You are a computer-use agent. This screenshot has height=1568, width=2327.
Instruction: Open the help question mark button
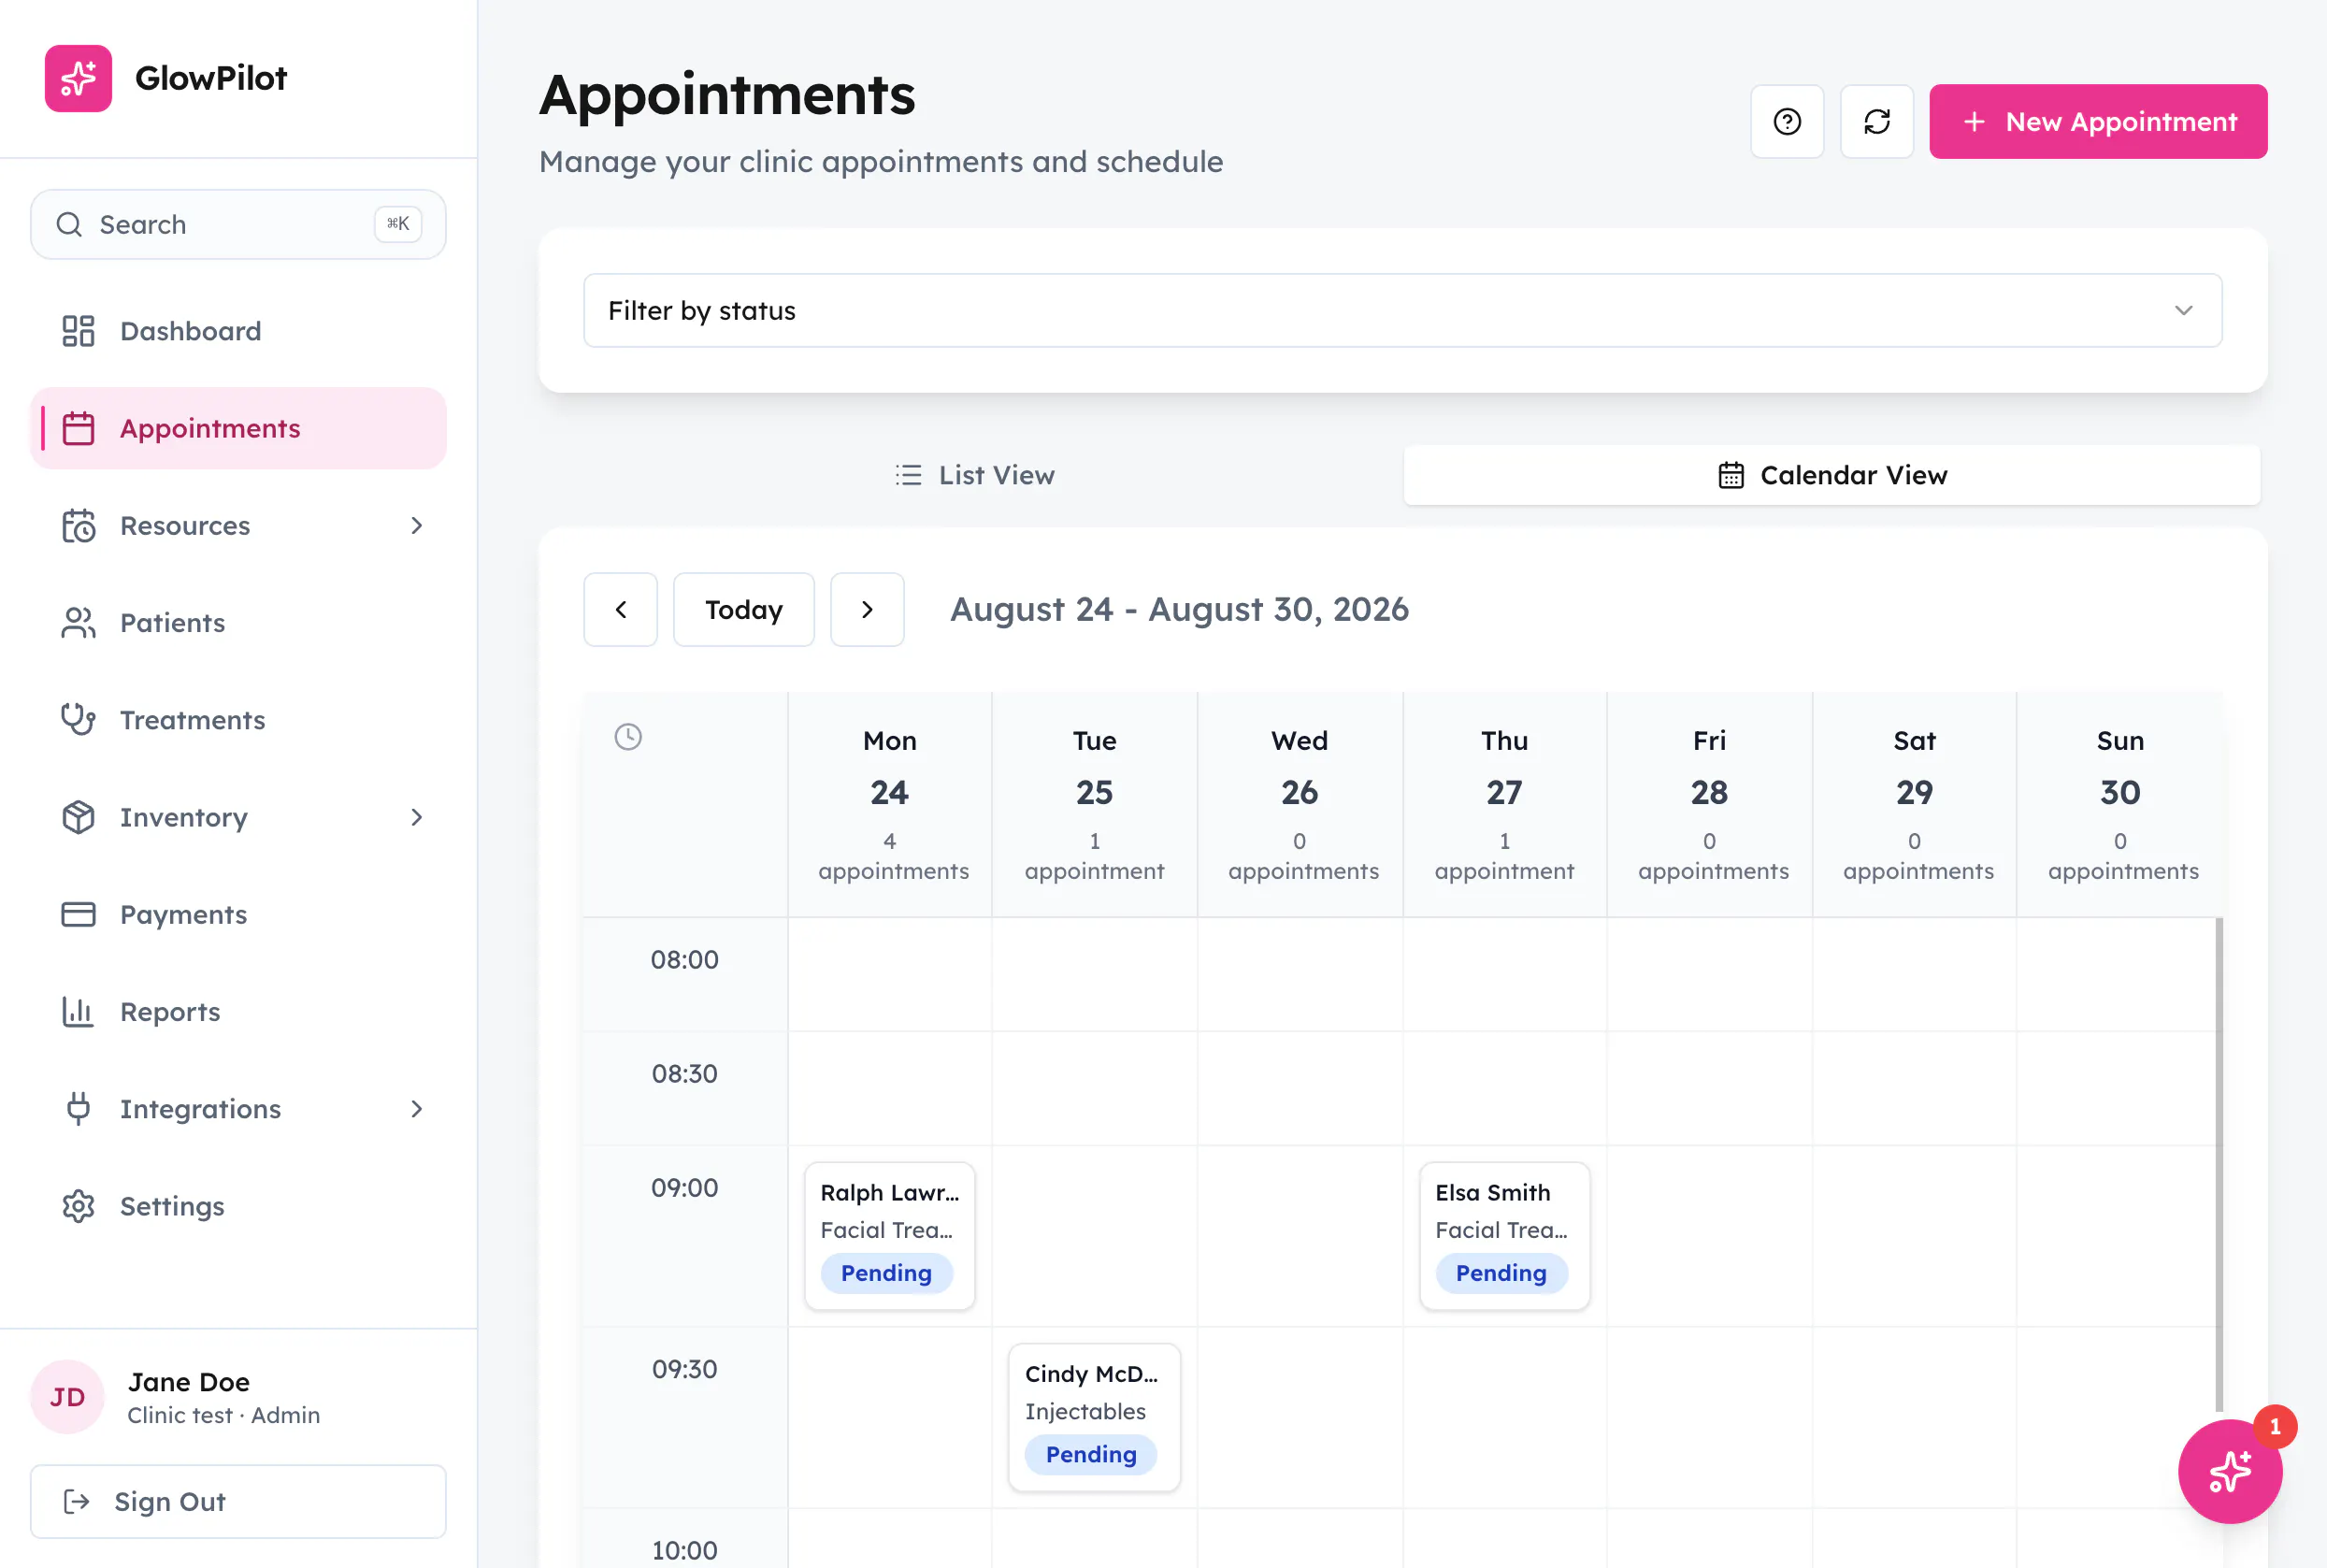tap(1787, 121)
